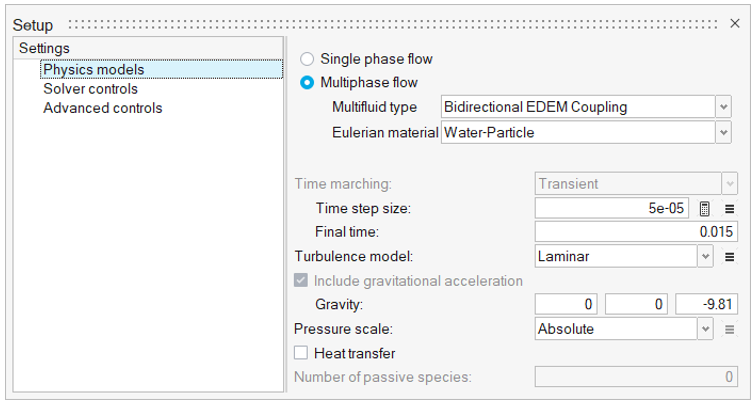Screen dimensions: 754x403
Task: Click the Final time input field
Action: click(636, 232)
